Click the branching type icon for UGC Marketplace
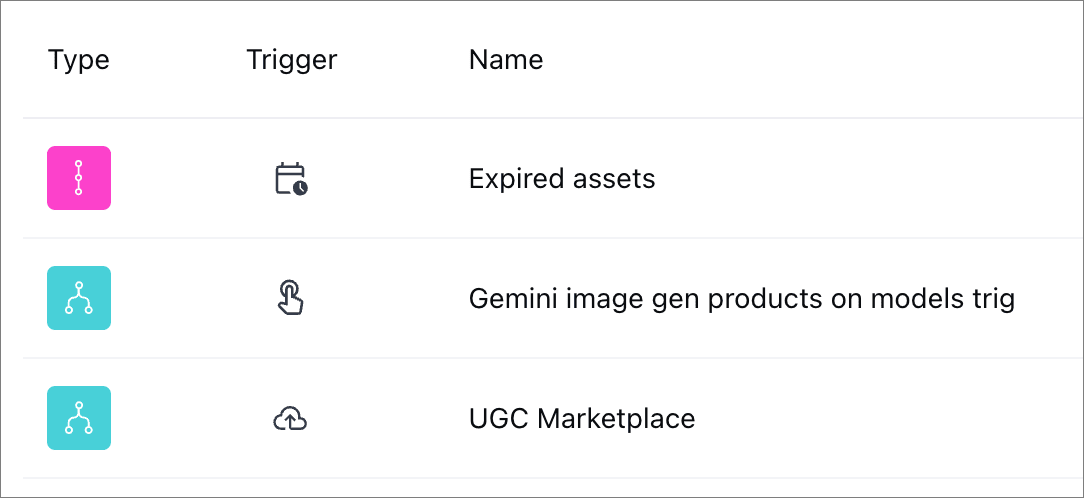Screen dimensions: 1084x498 pos(79,418)
